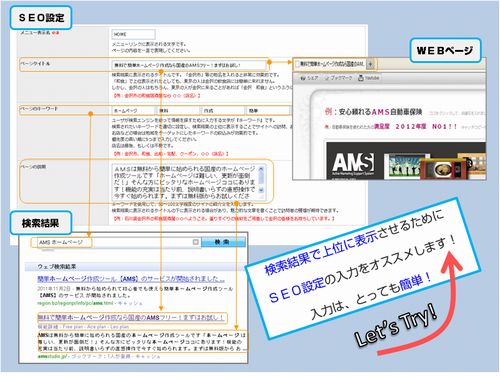
Task: Open first search result link about AMS service
Action: (131, 279)
